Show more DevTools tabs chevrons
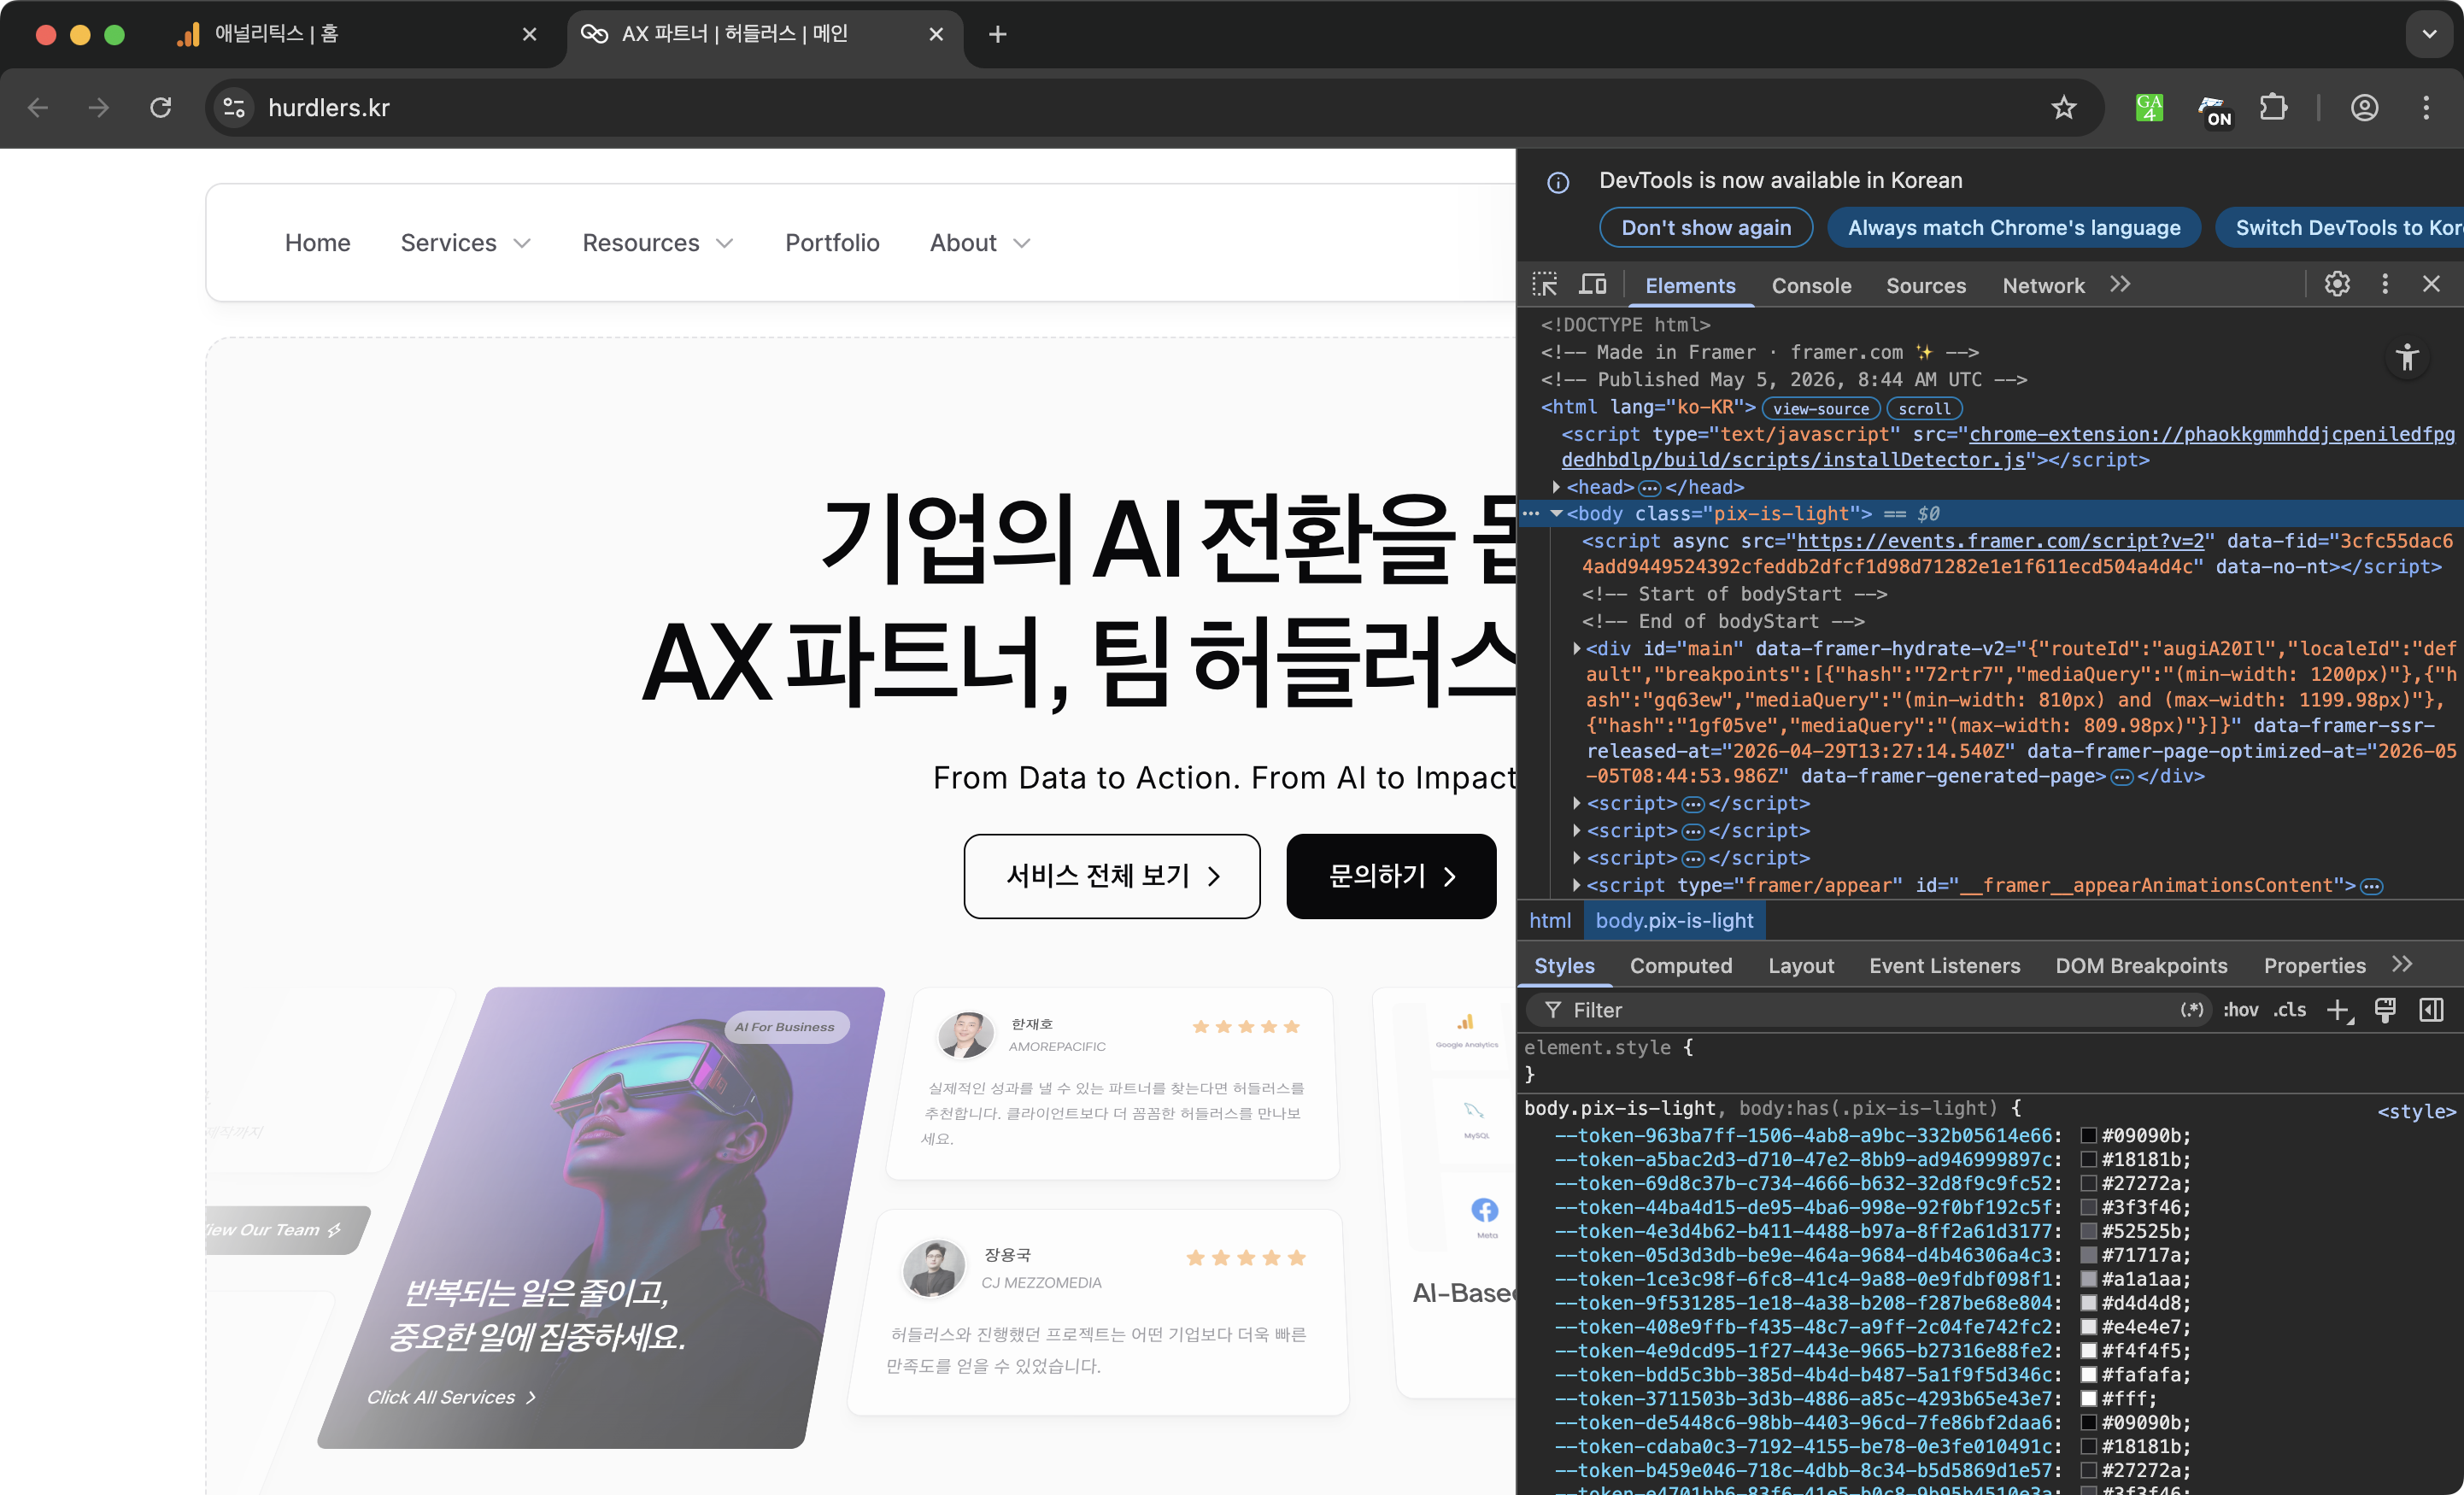This screenshot has width=2464, height=1495. coord(2120,284)
